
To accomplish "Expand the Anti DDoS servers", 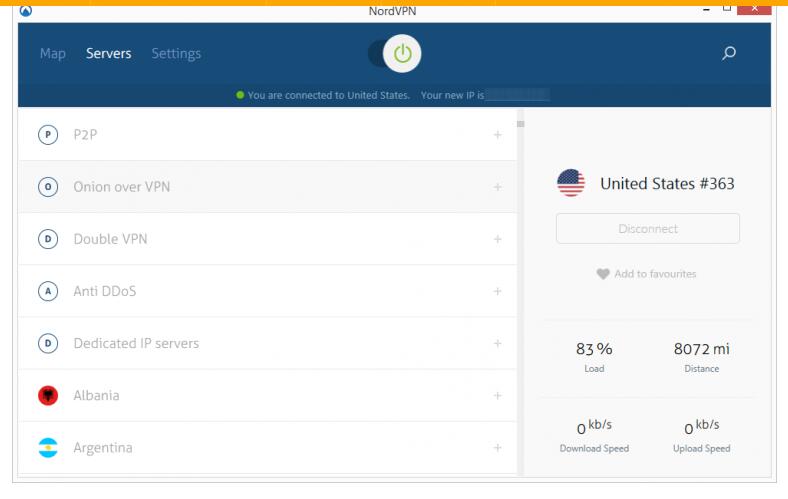I will (x=498, y=291).
